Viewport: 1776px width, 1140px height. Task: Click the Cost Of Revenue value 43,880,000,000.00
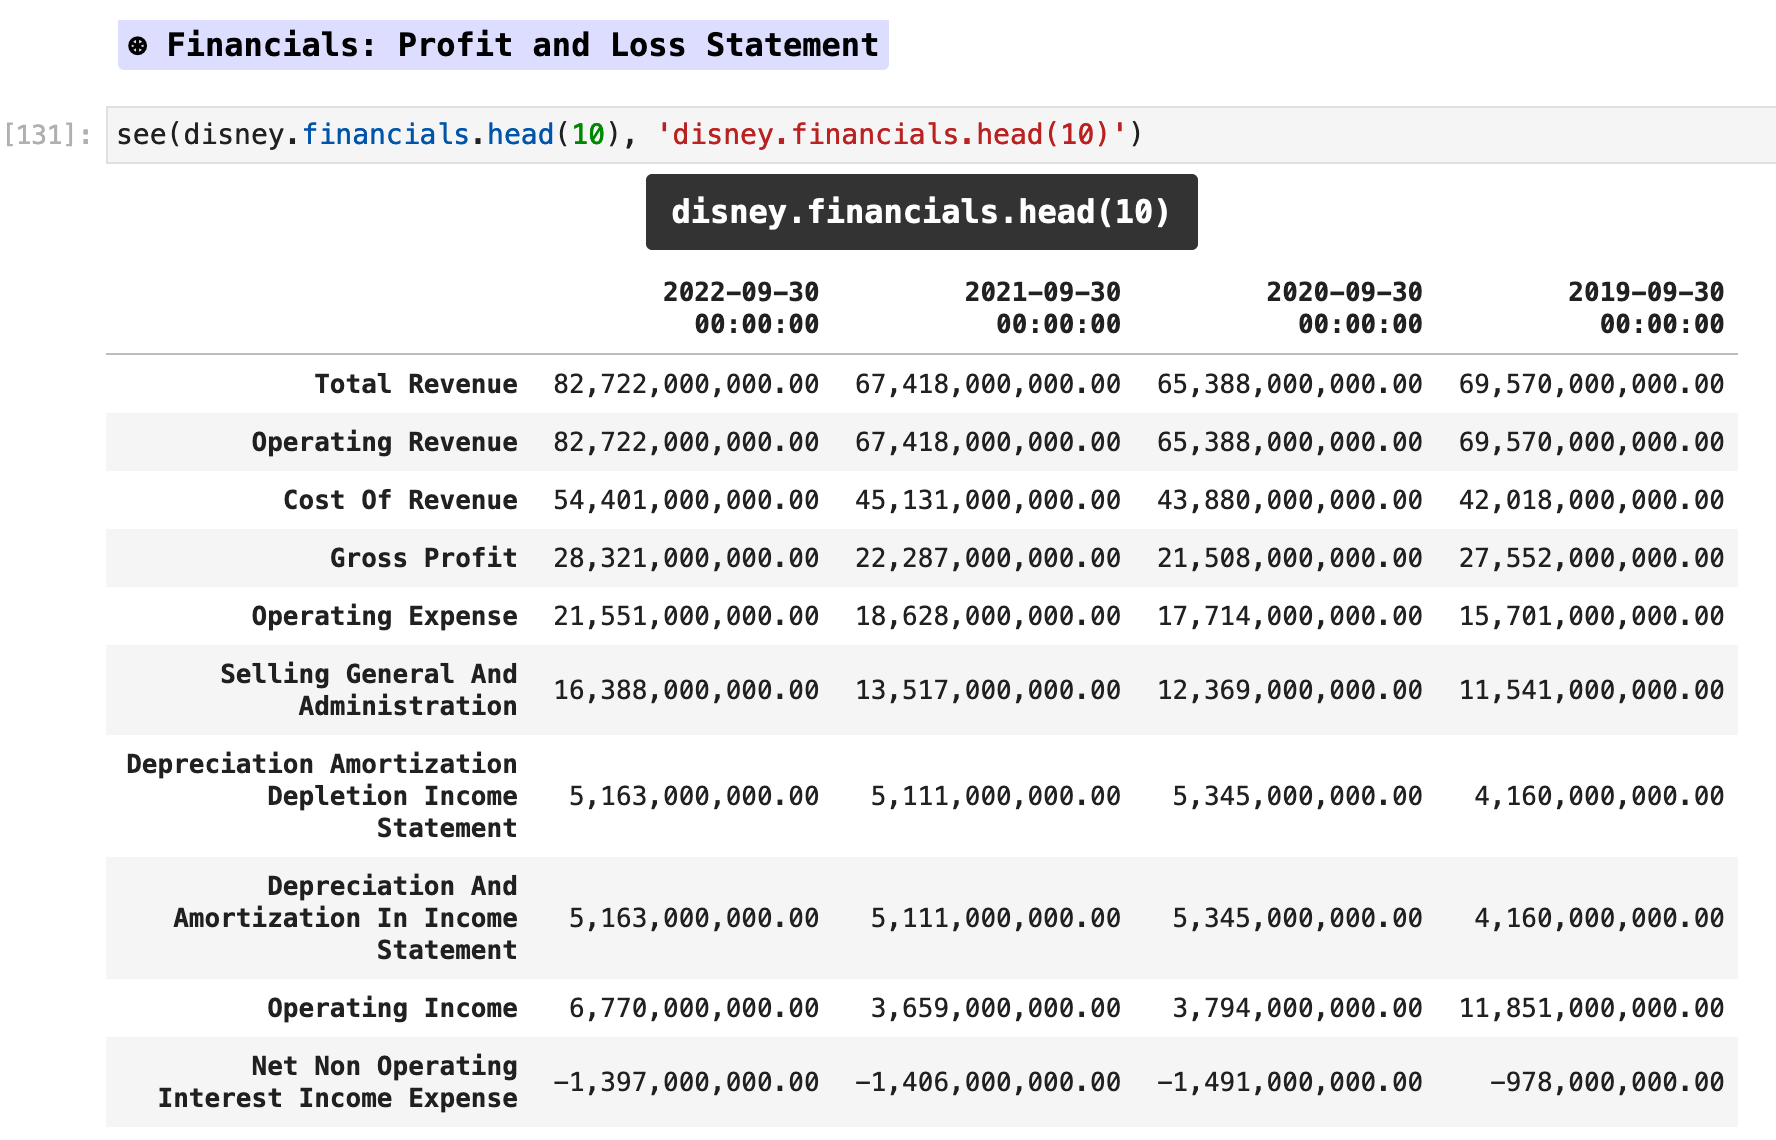point(1290,500)
